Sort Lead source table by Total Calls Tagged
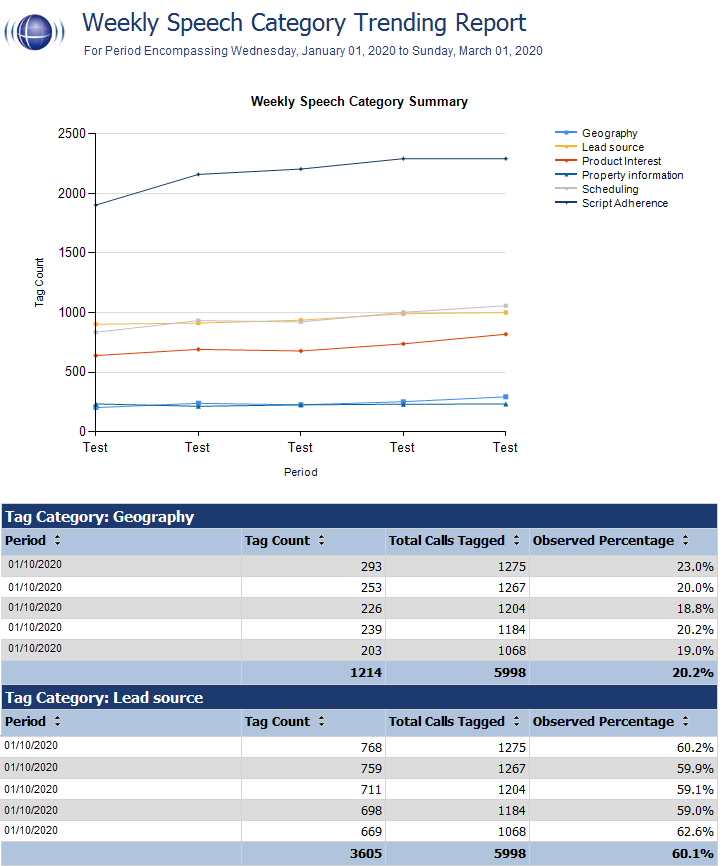Viewport: 725px width, 866px height. coord(516,722)
